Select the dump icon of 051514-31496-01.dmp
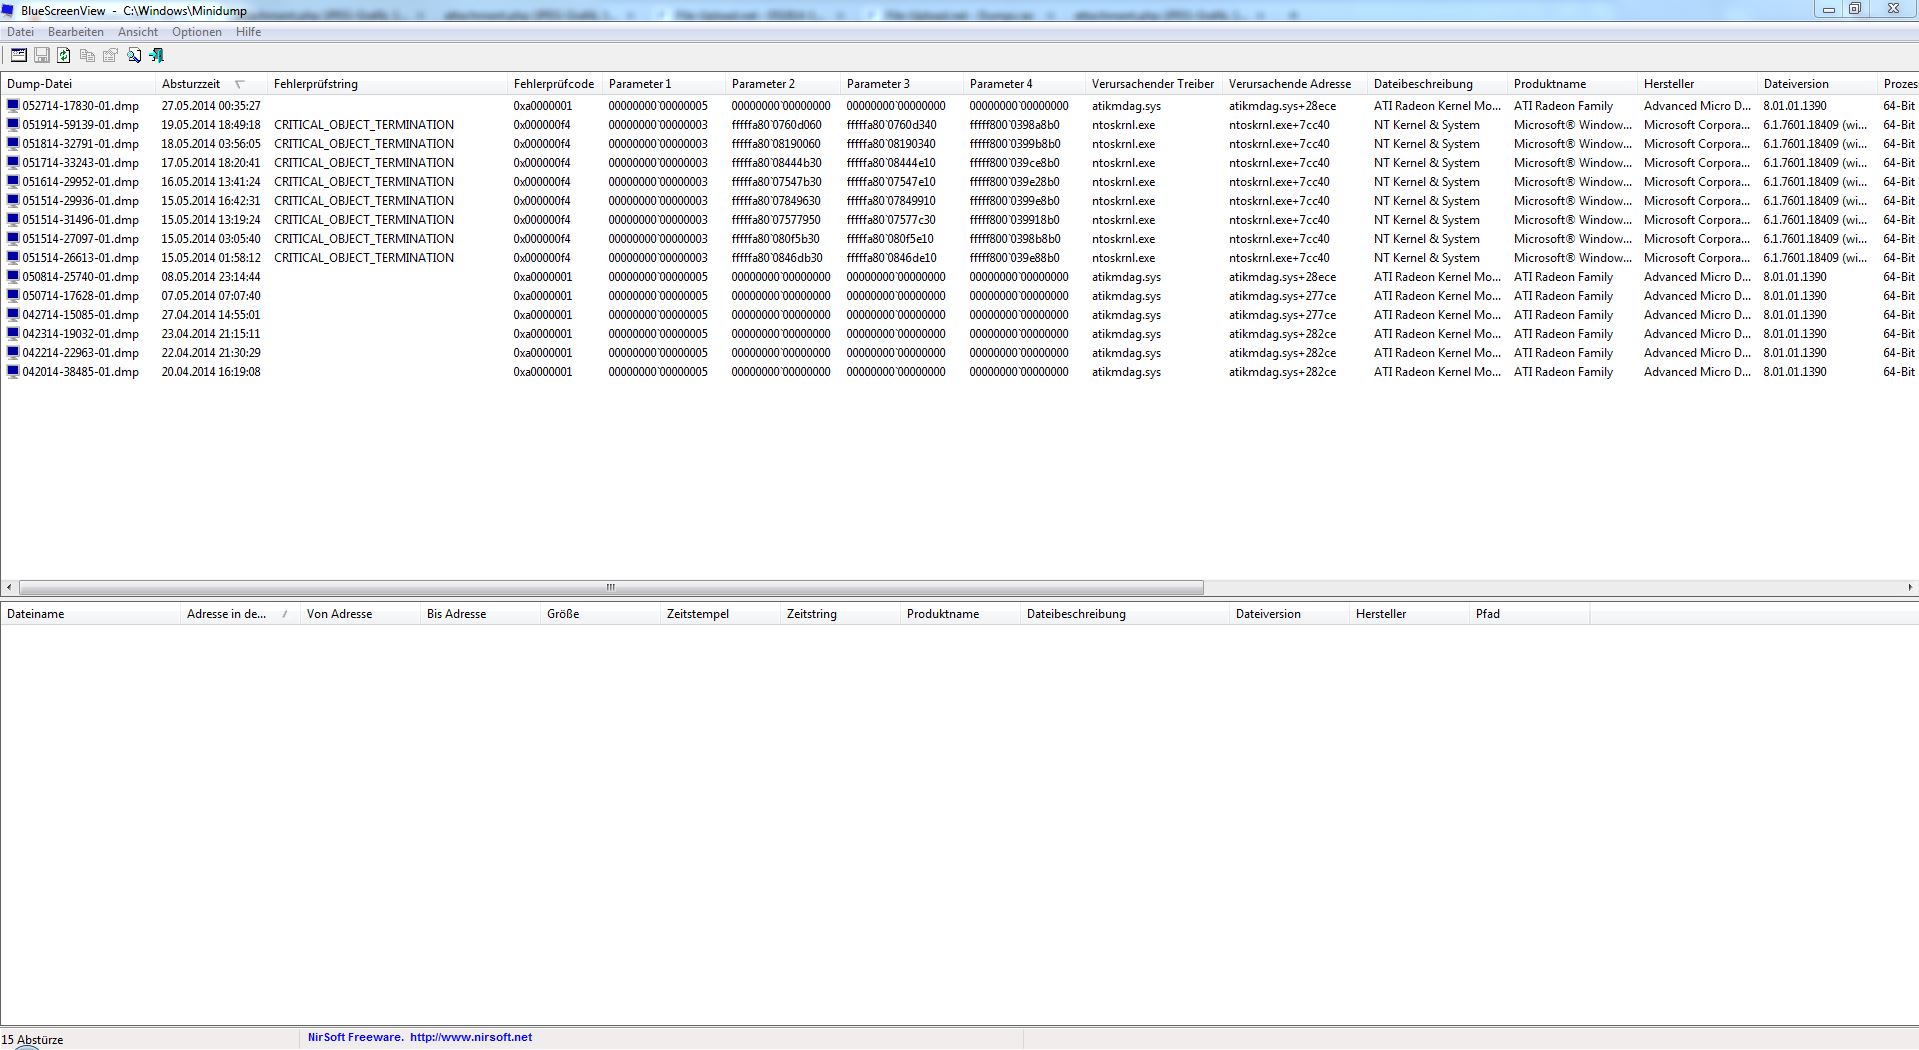 tap(13, 219)
